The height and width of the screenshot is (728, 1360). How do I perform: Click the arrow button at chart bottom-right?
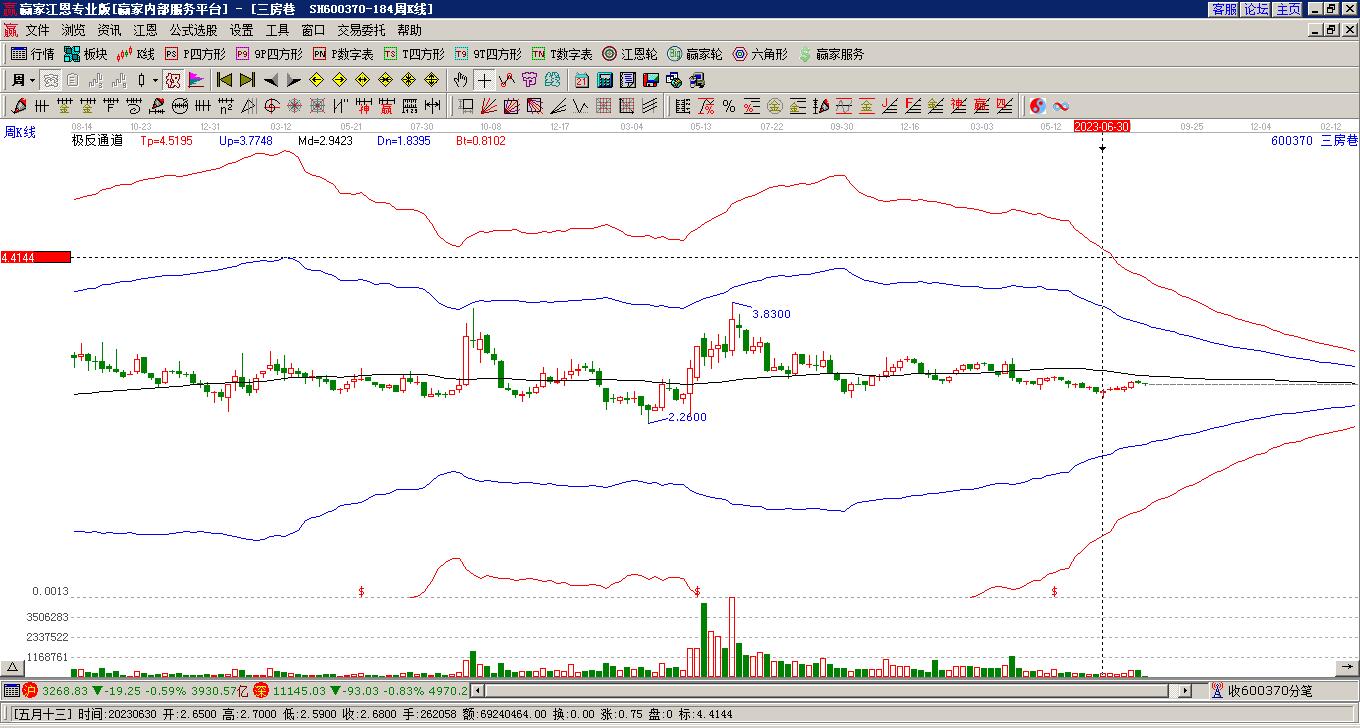pos(1348,667)
